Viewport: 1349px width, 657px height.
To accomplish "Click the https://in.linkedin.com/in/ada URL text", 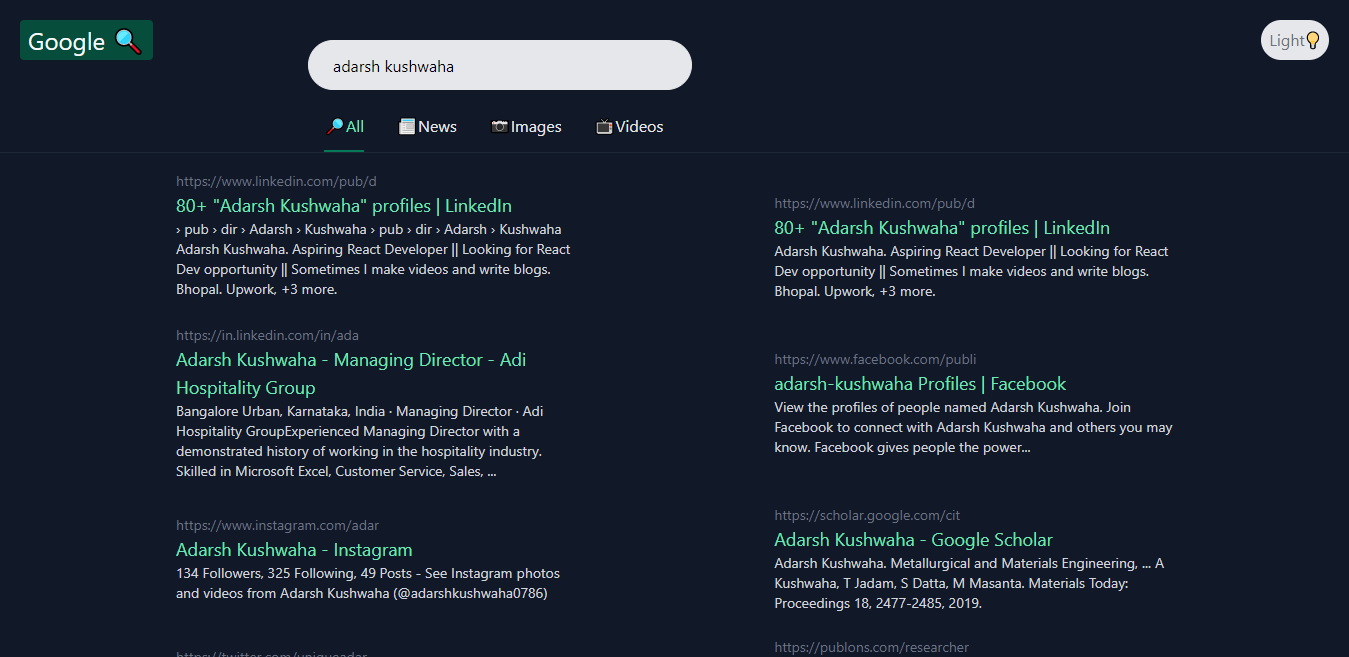I will pyautogui.click(x=267, y=335).
